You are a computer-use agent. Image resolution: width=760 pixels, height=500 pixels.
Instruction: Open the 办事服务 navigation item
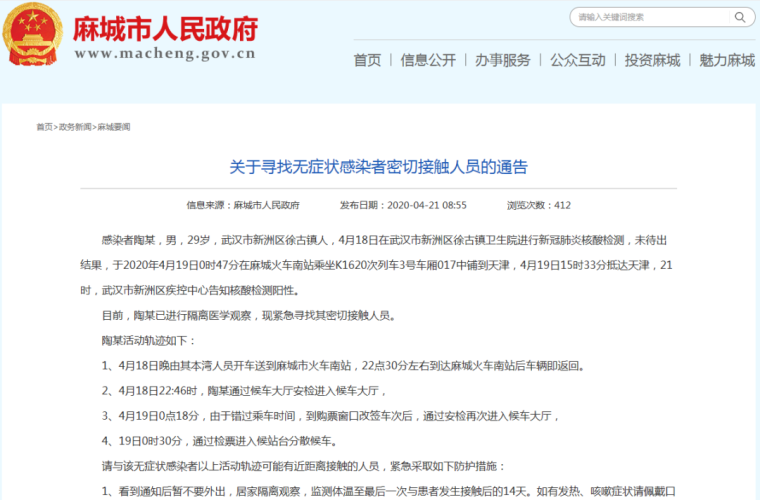503,60
